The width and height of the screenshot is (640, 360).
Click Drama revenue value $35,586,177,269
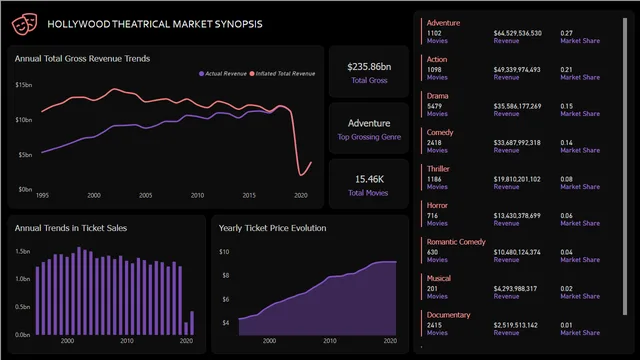[517, 106]
